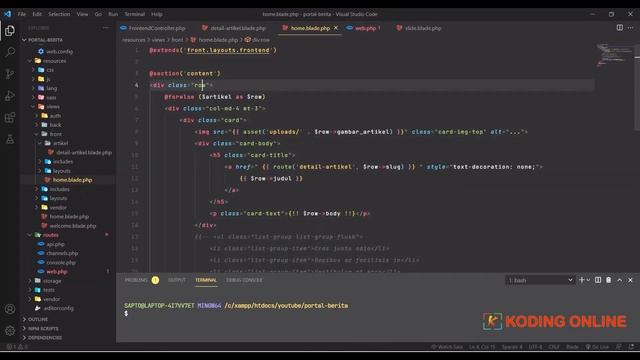The width and height of the screenshot is (640, 360).
Task: Maximize the panel with up chevron
Action: pyautogui.click(x=620, y=280)
